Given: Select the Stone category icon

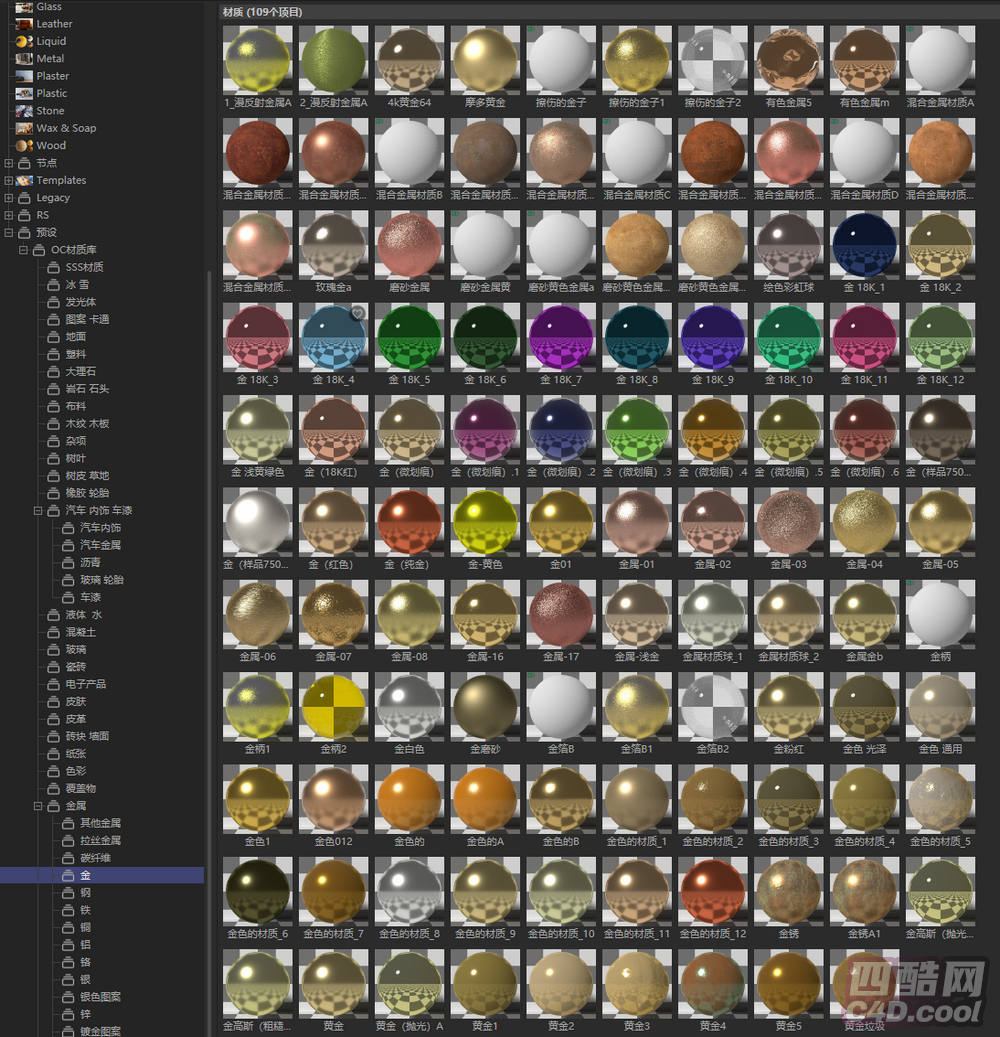Looking at the screenshot, I should click(x=25, y=111).
